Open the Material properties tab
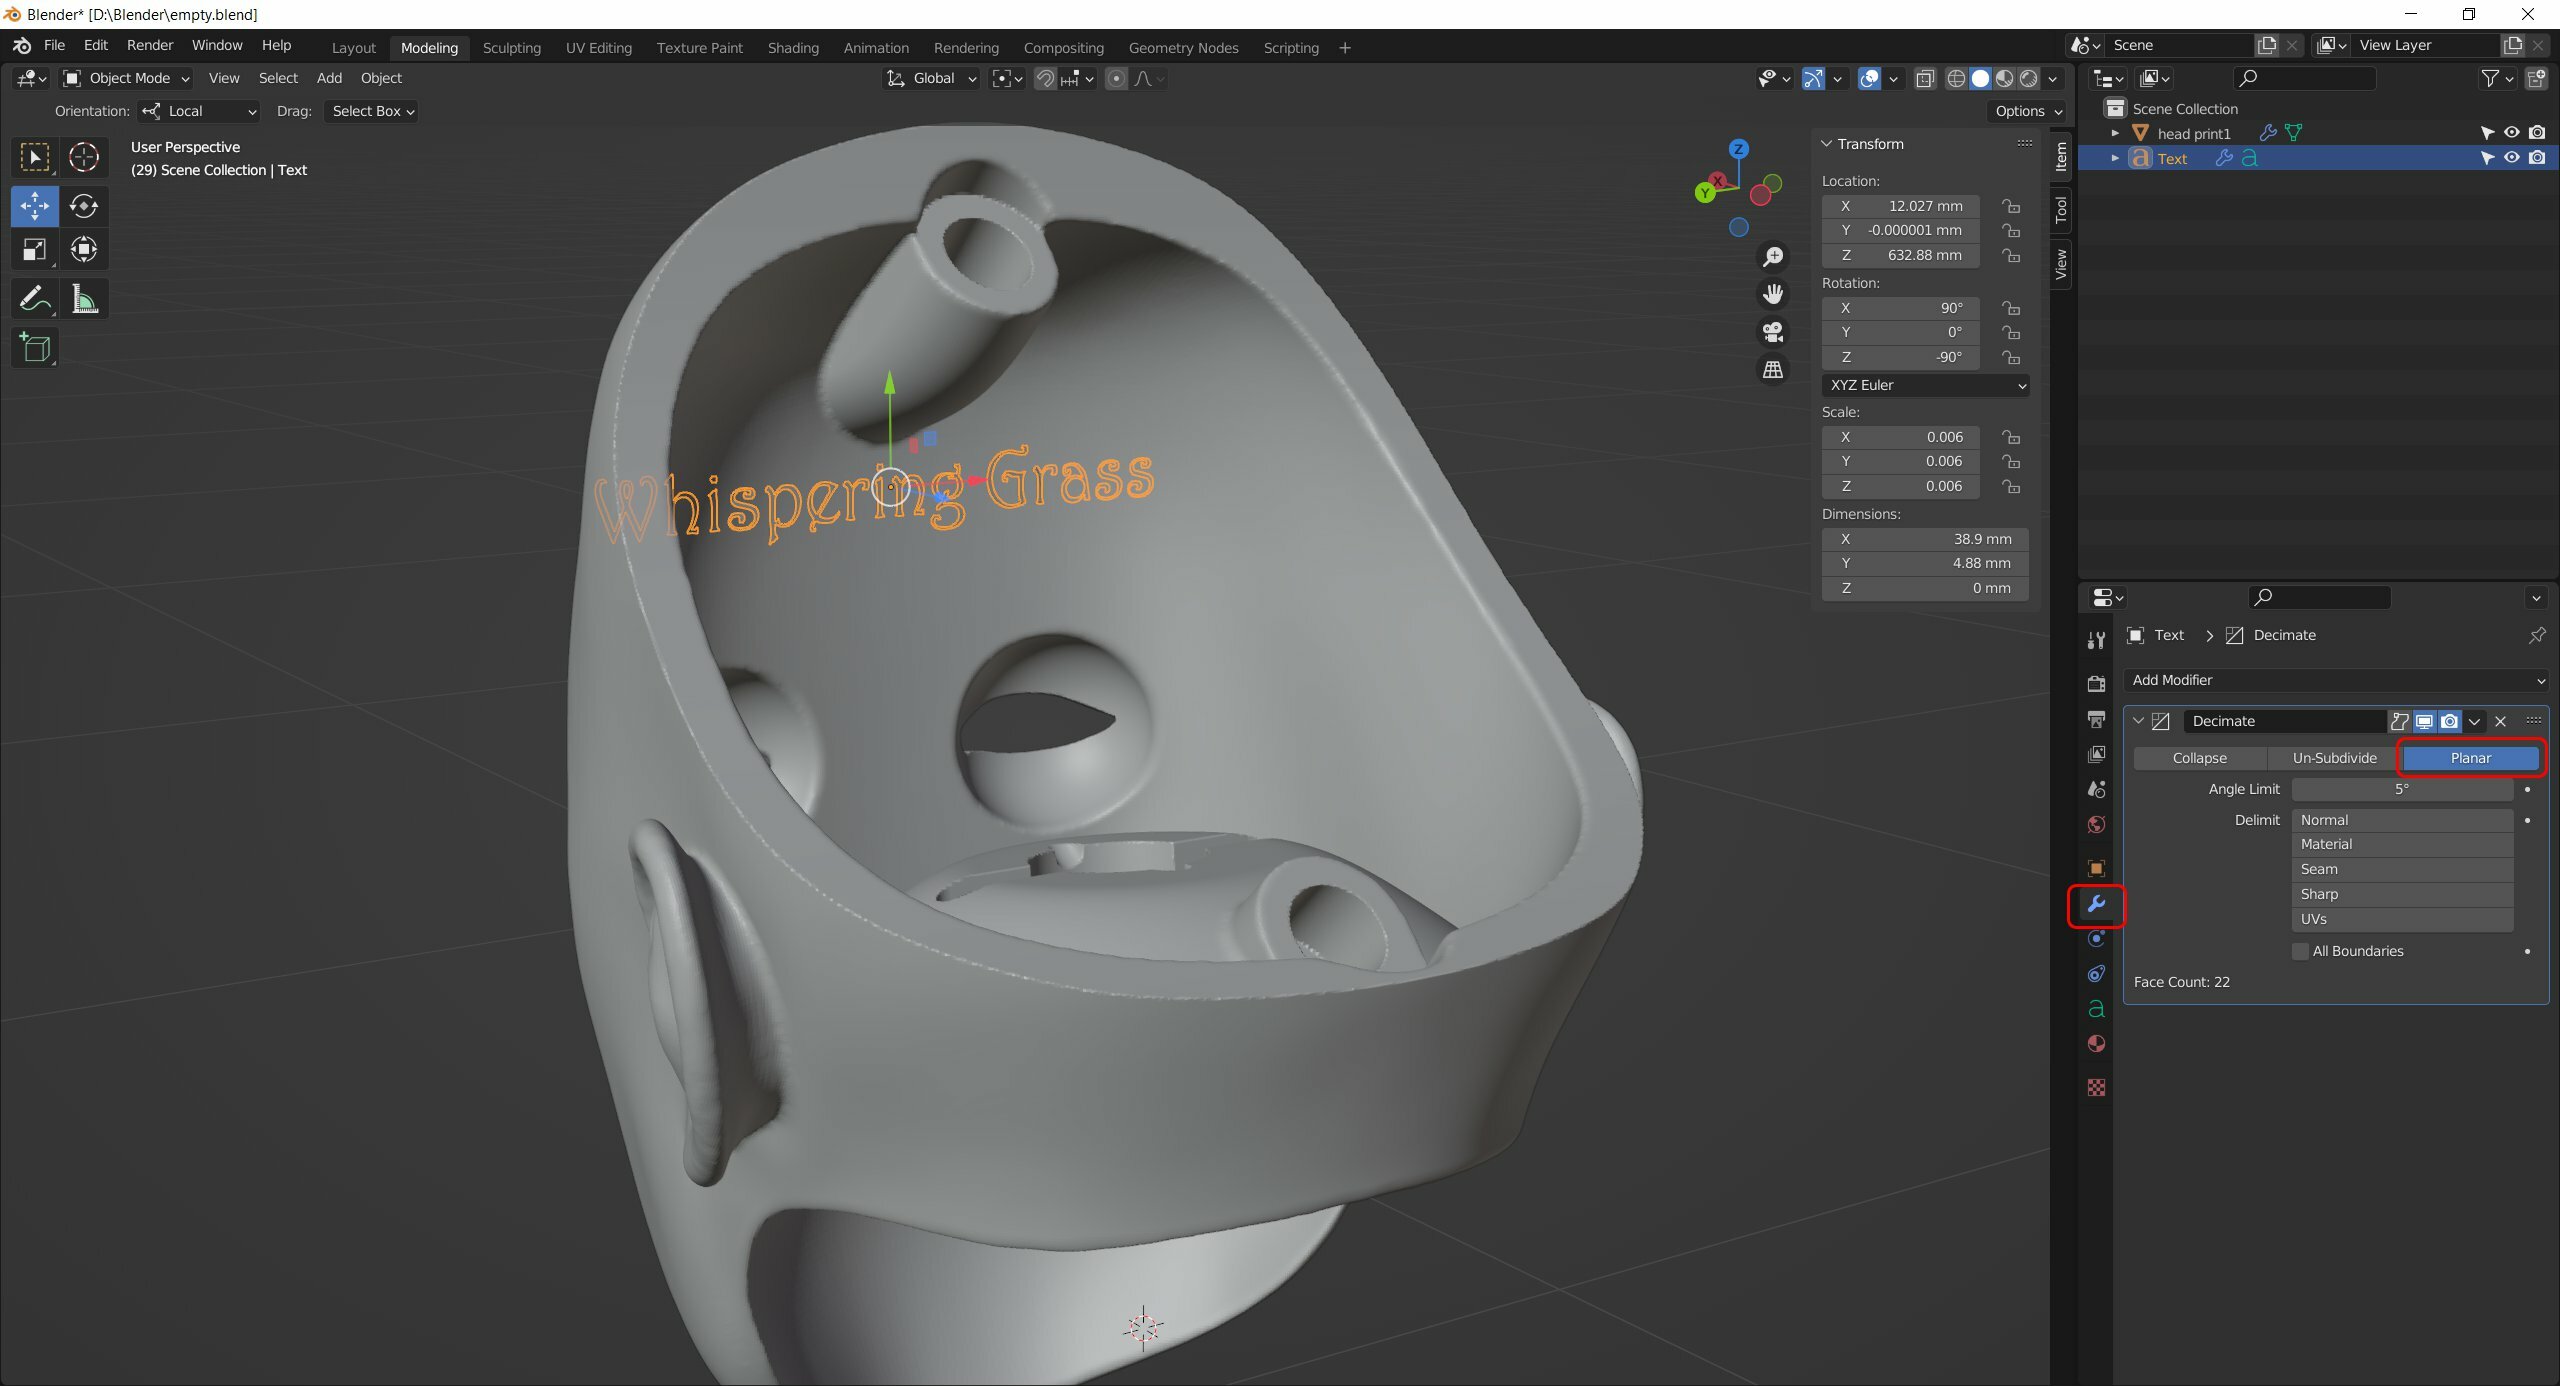This screenshot has height=1386, width=2560. point(2096,1044)
